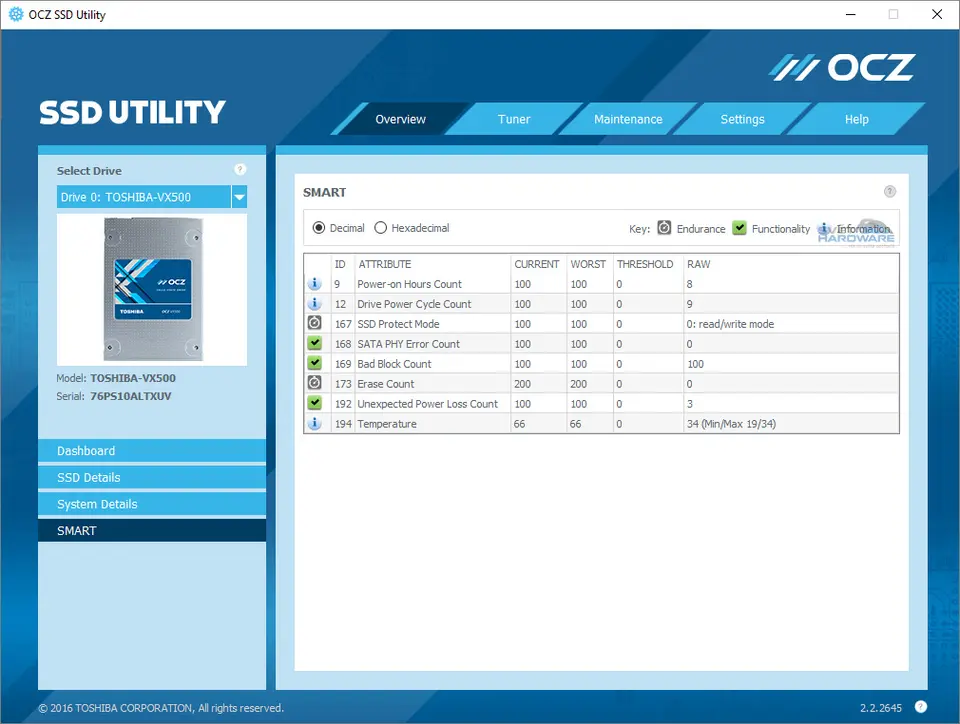
Task: Open the Help tab
Action: pyautogui.click(x=857, y=119)
